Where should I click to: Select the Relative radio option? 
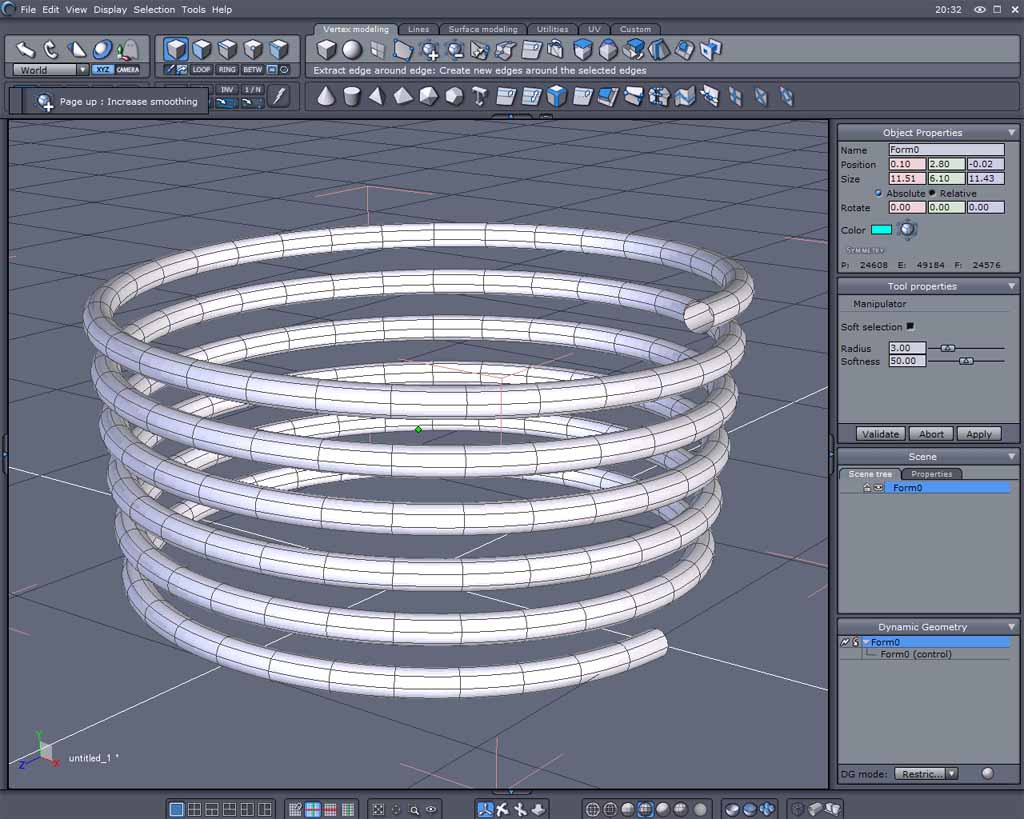tap(932, 193)
